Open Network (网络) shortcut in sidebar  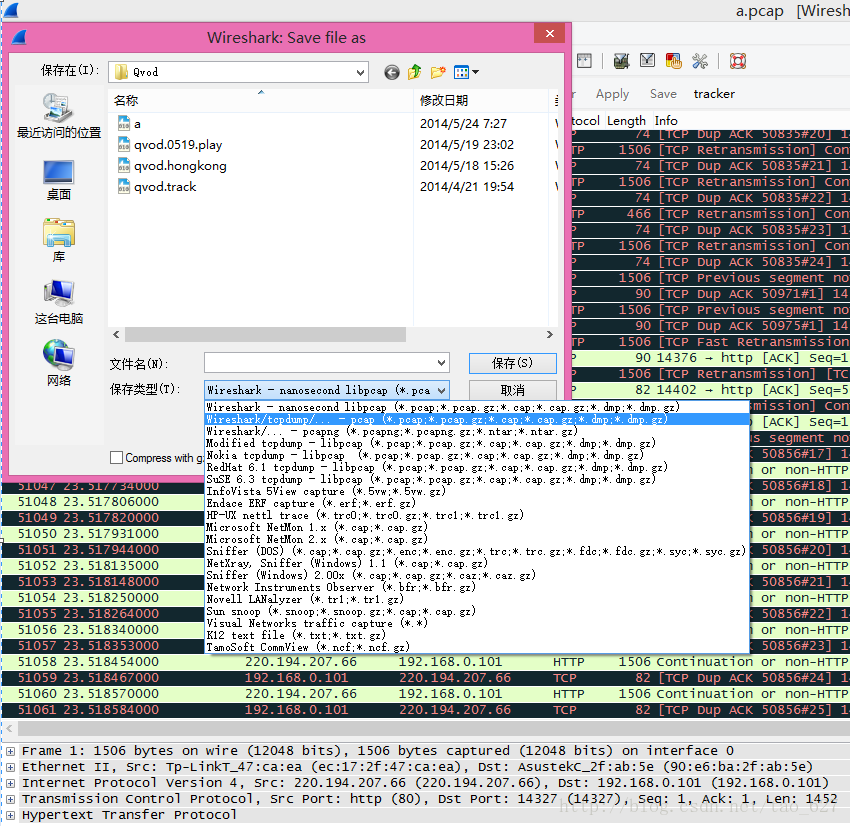59,363
